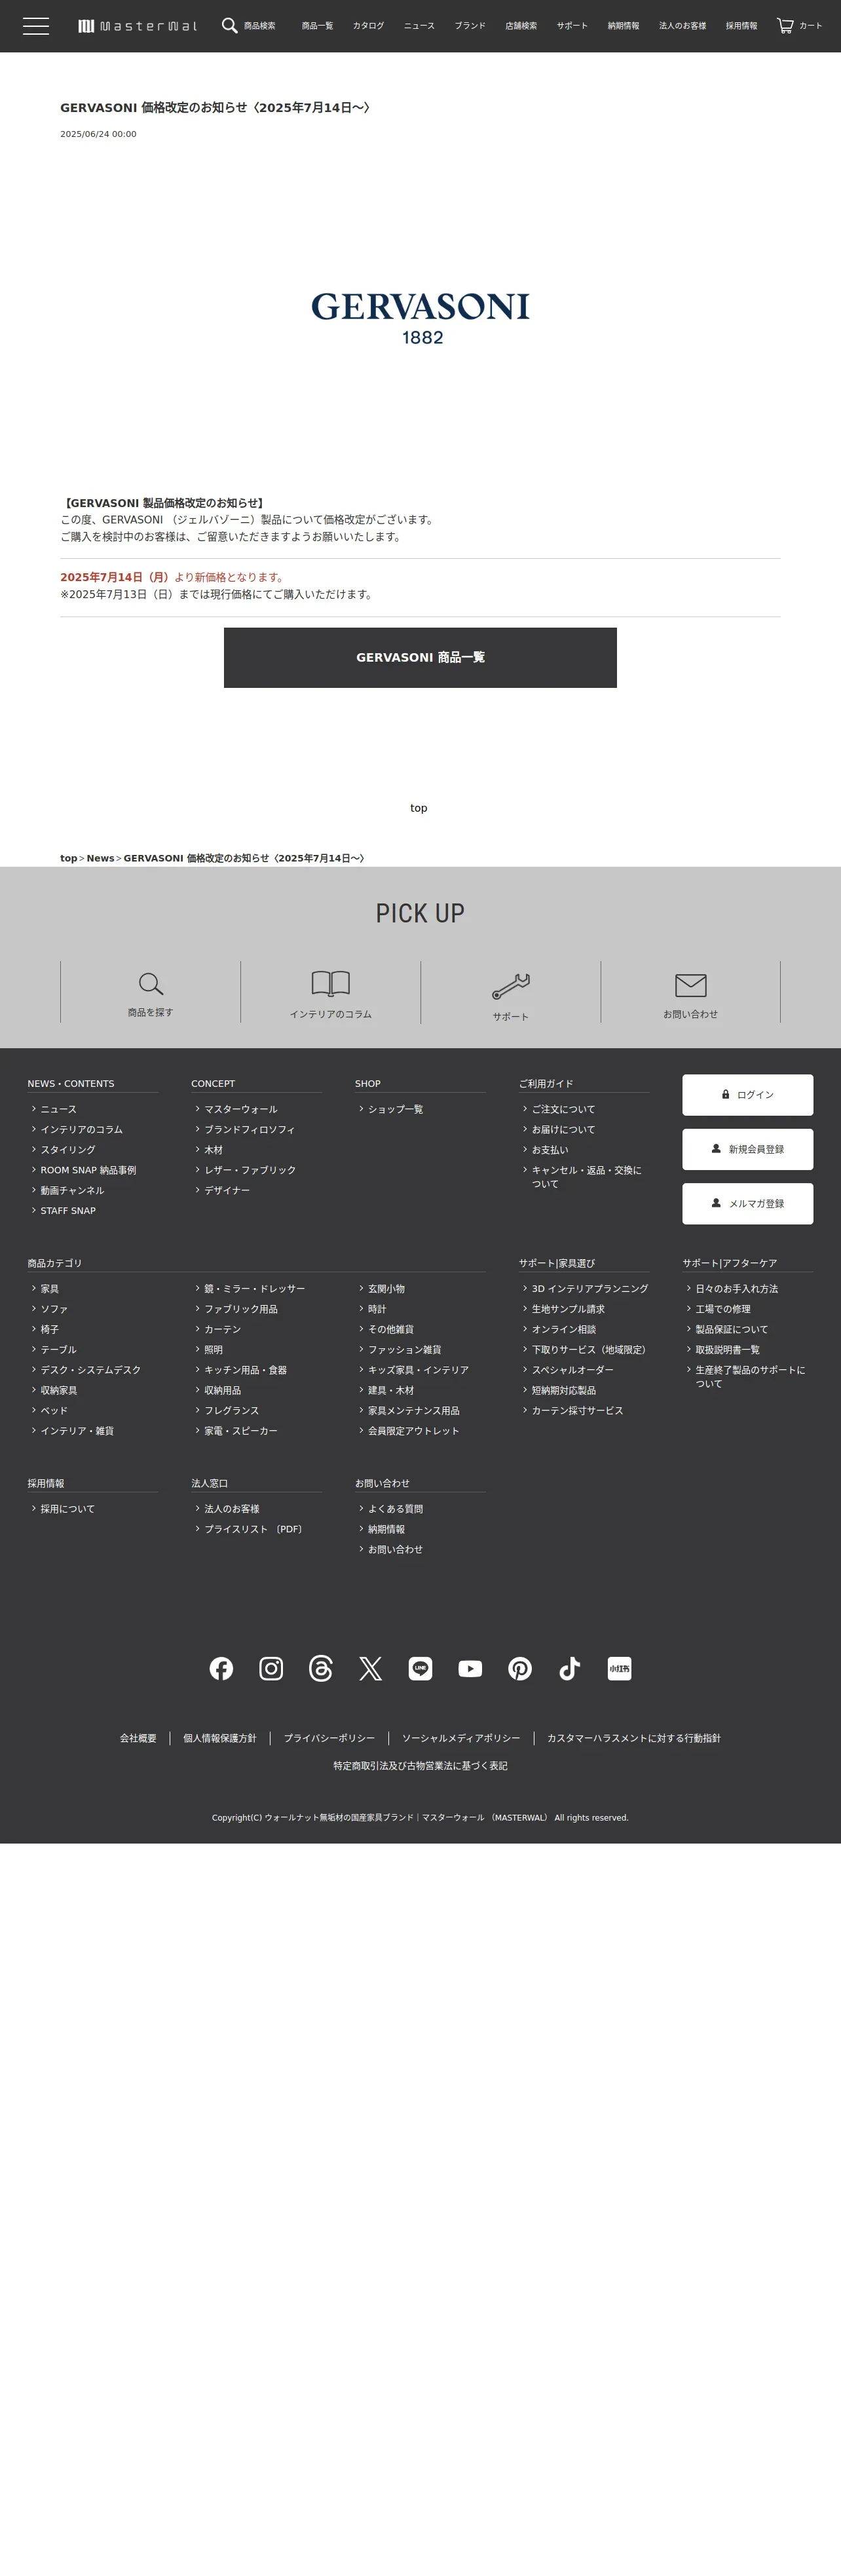Select ニュース in the header menu

[x=419, y=26]
